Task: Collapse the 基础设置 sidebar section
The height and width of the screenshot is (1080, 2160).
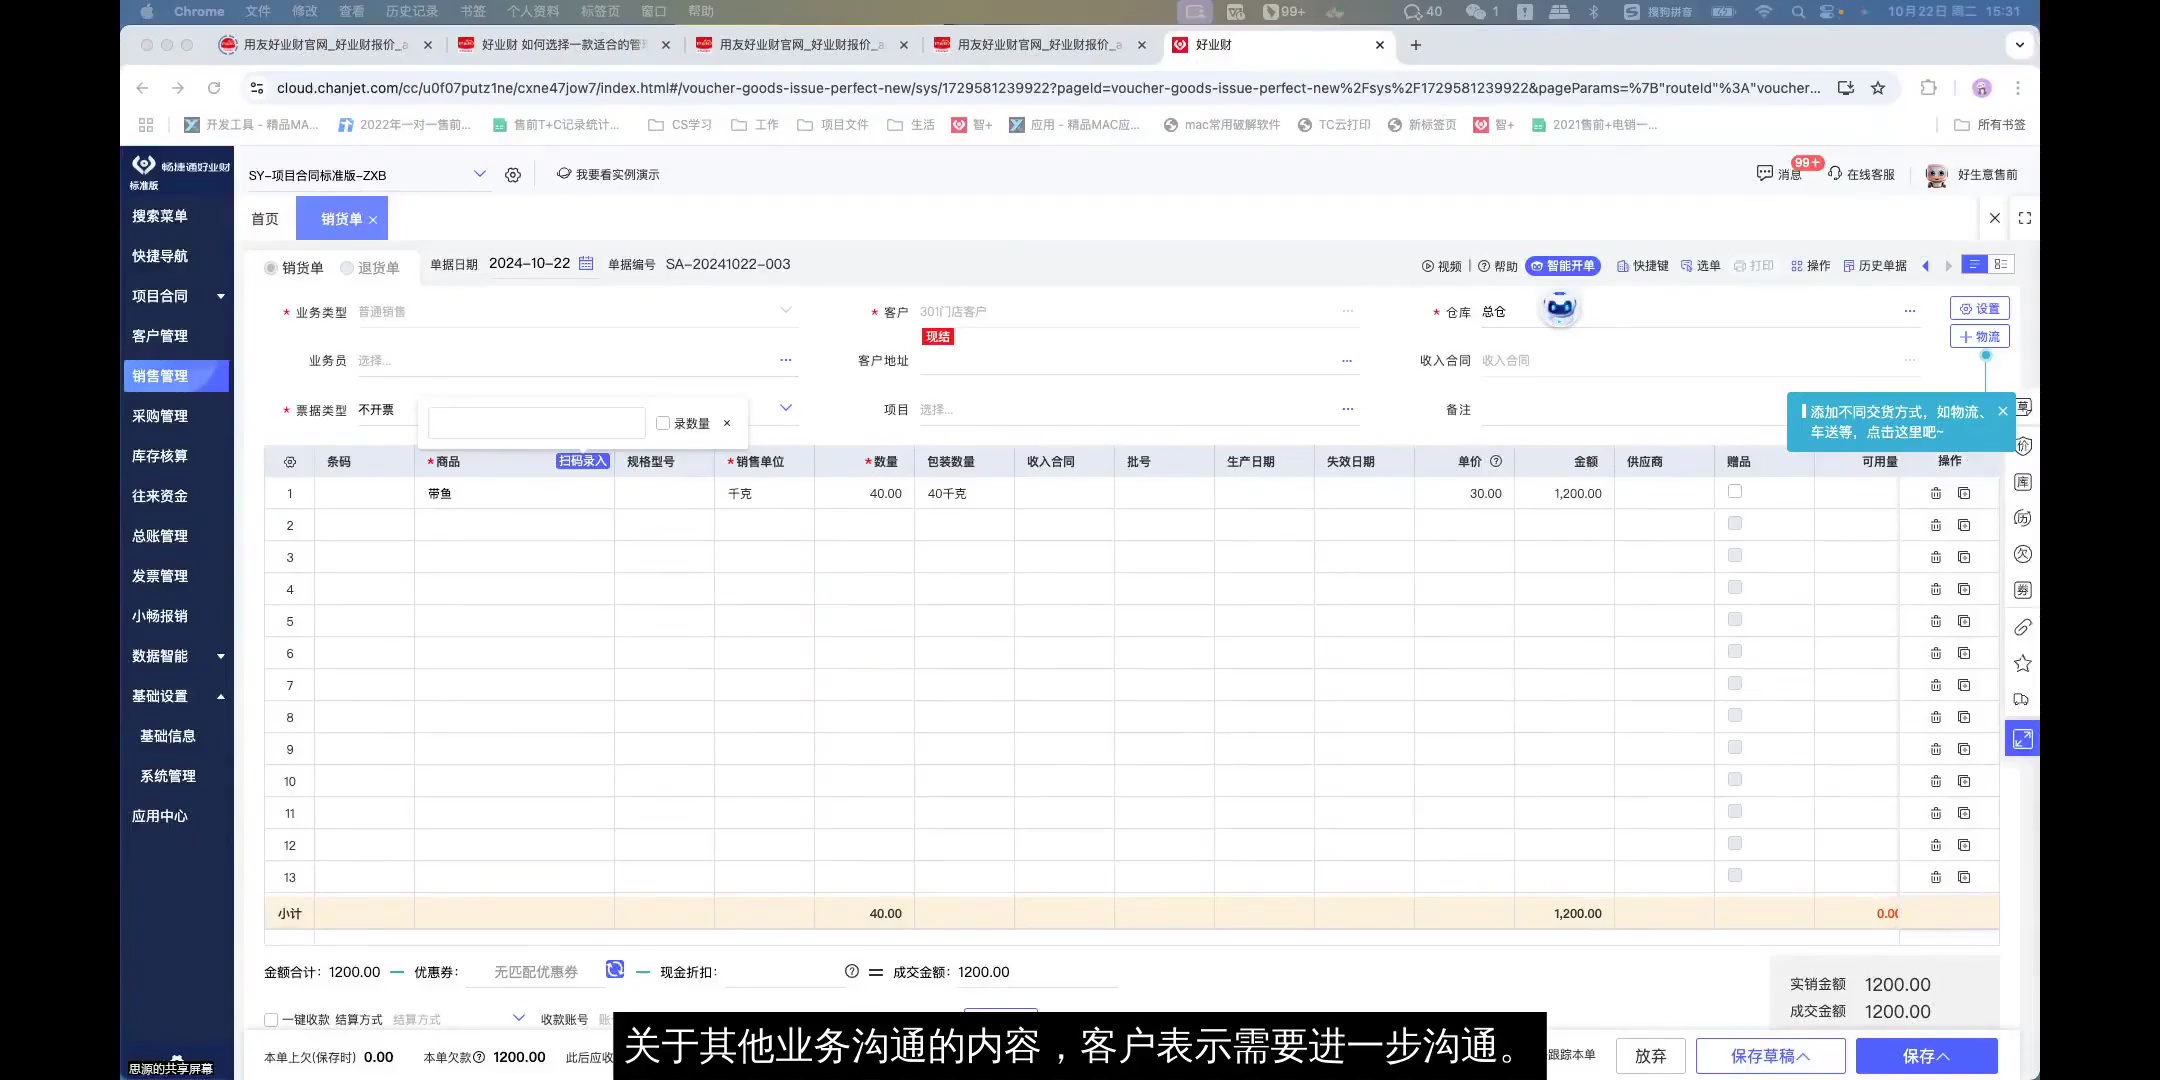Action: 221,696
